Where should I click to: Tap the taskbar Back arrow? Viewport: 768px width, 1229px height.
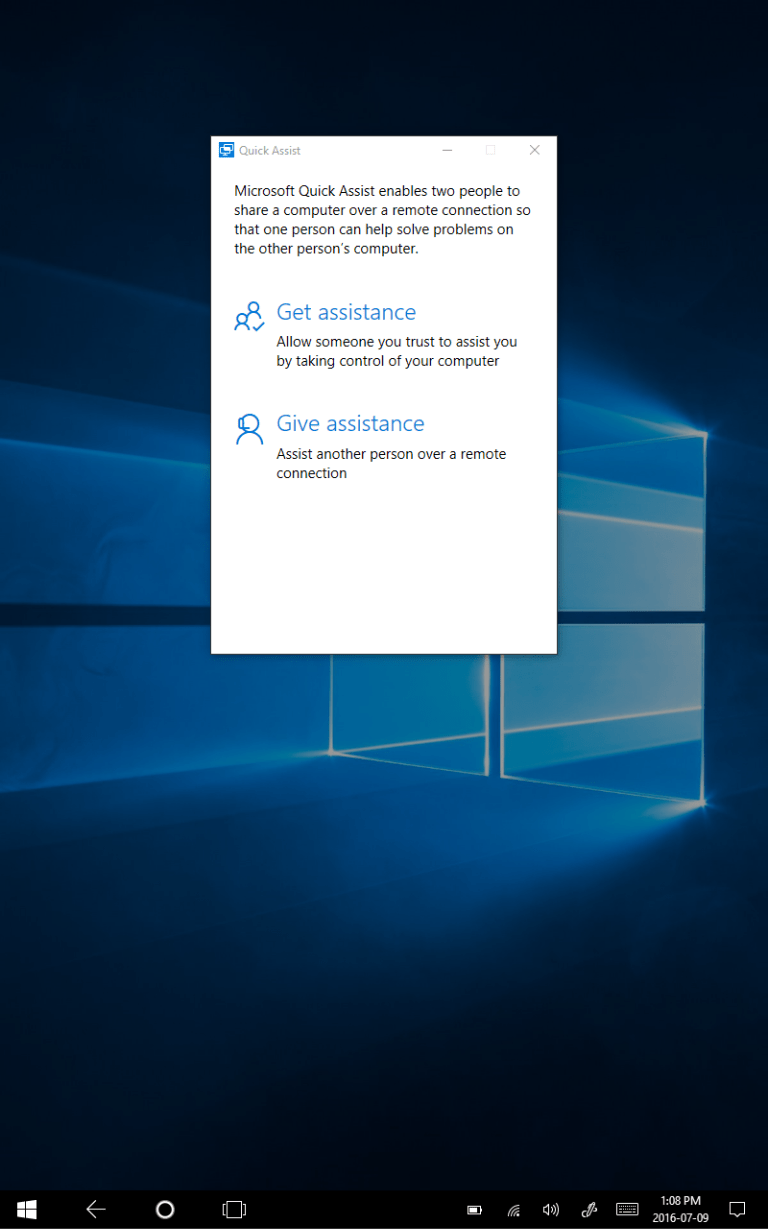96,1209
